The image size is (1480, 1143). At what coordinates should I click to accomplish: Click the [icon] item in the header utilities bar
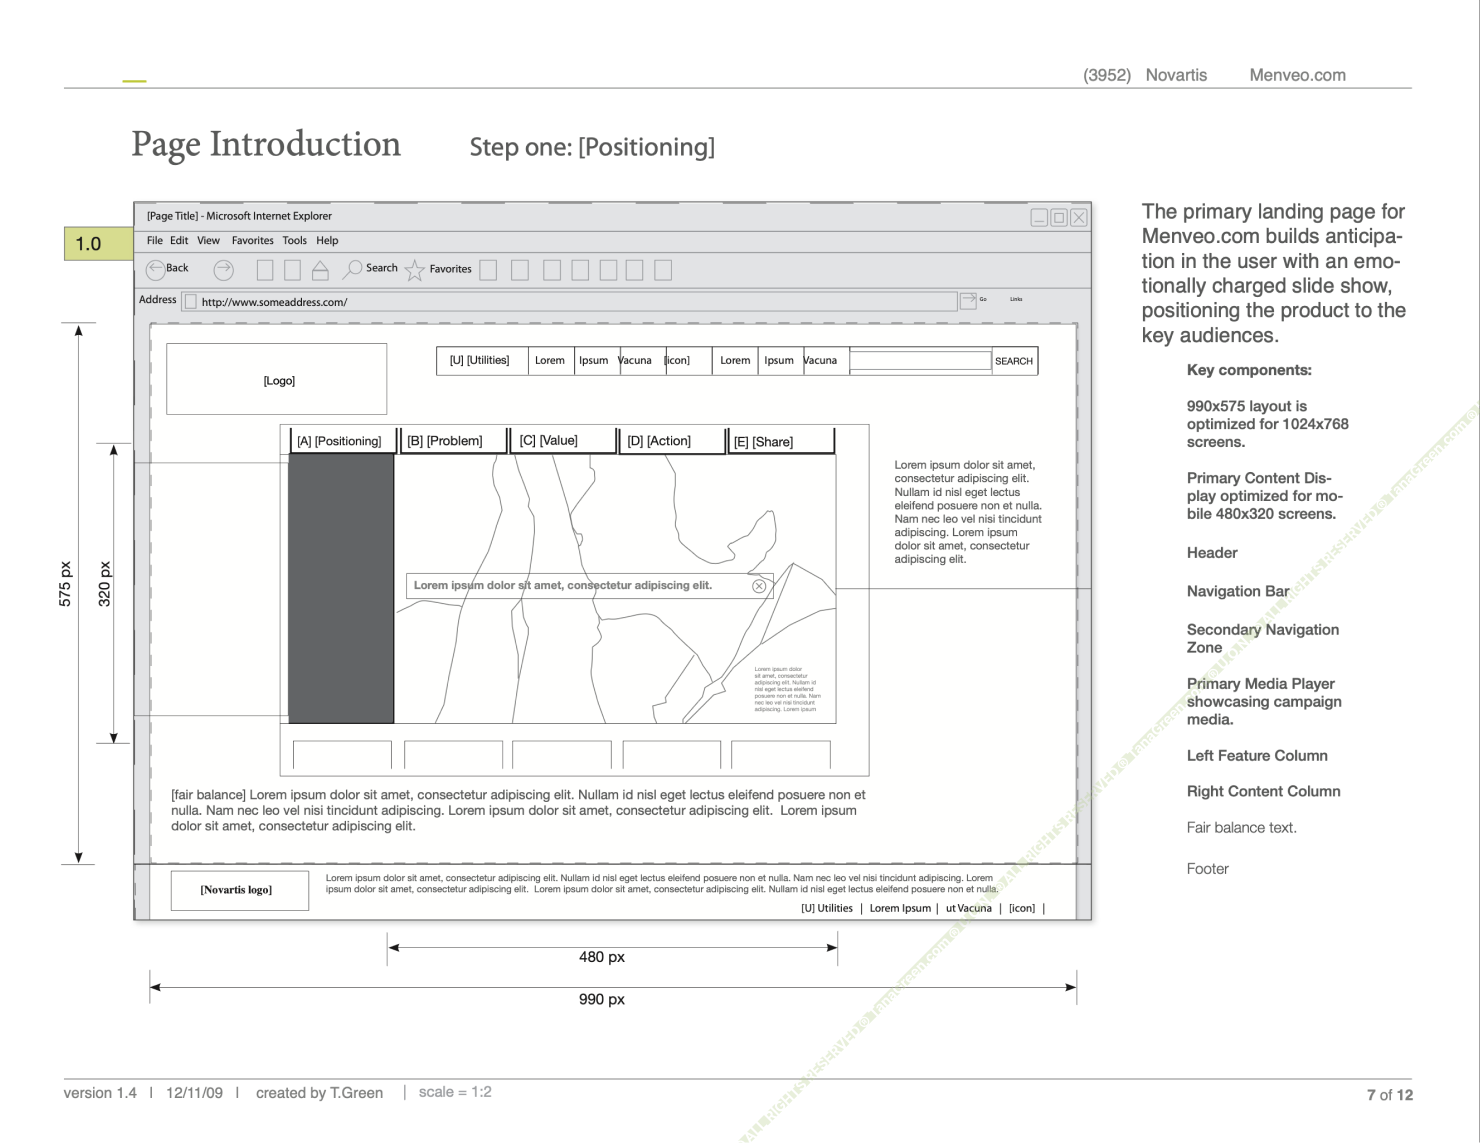click(x=677, y=360)
